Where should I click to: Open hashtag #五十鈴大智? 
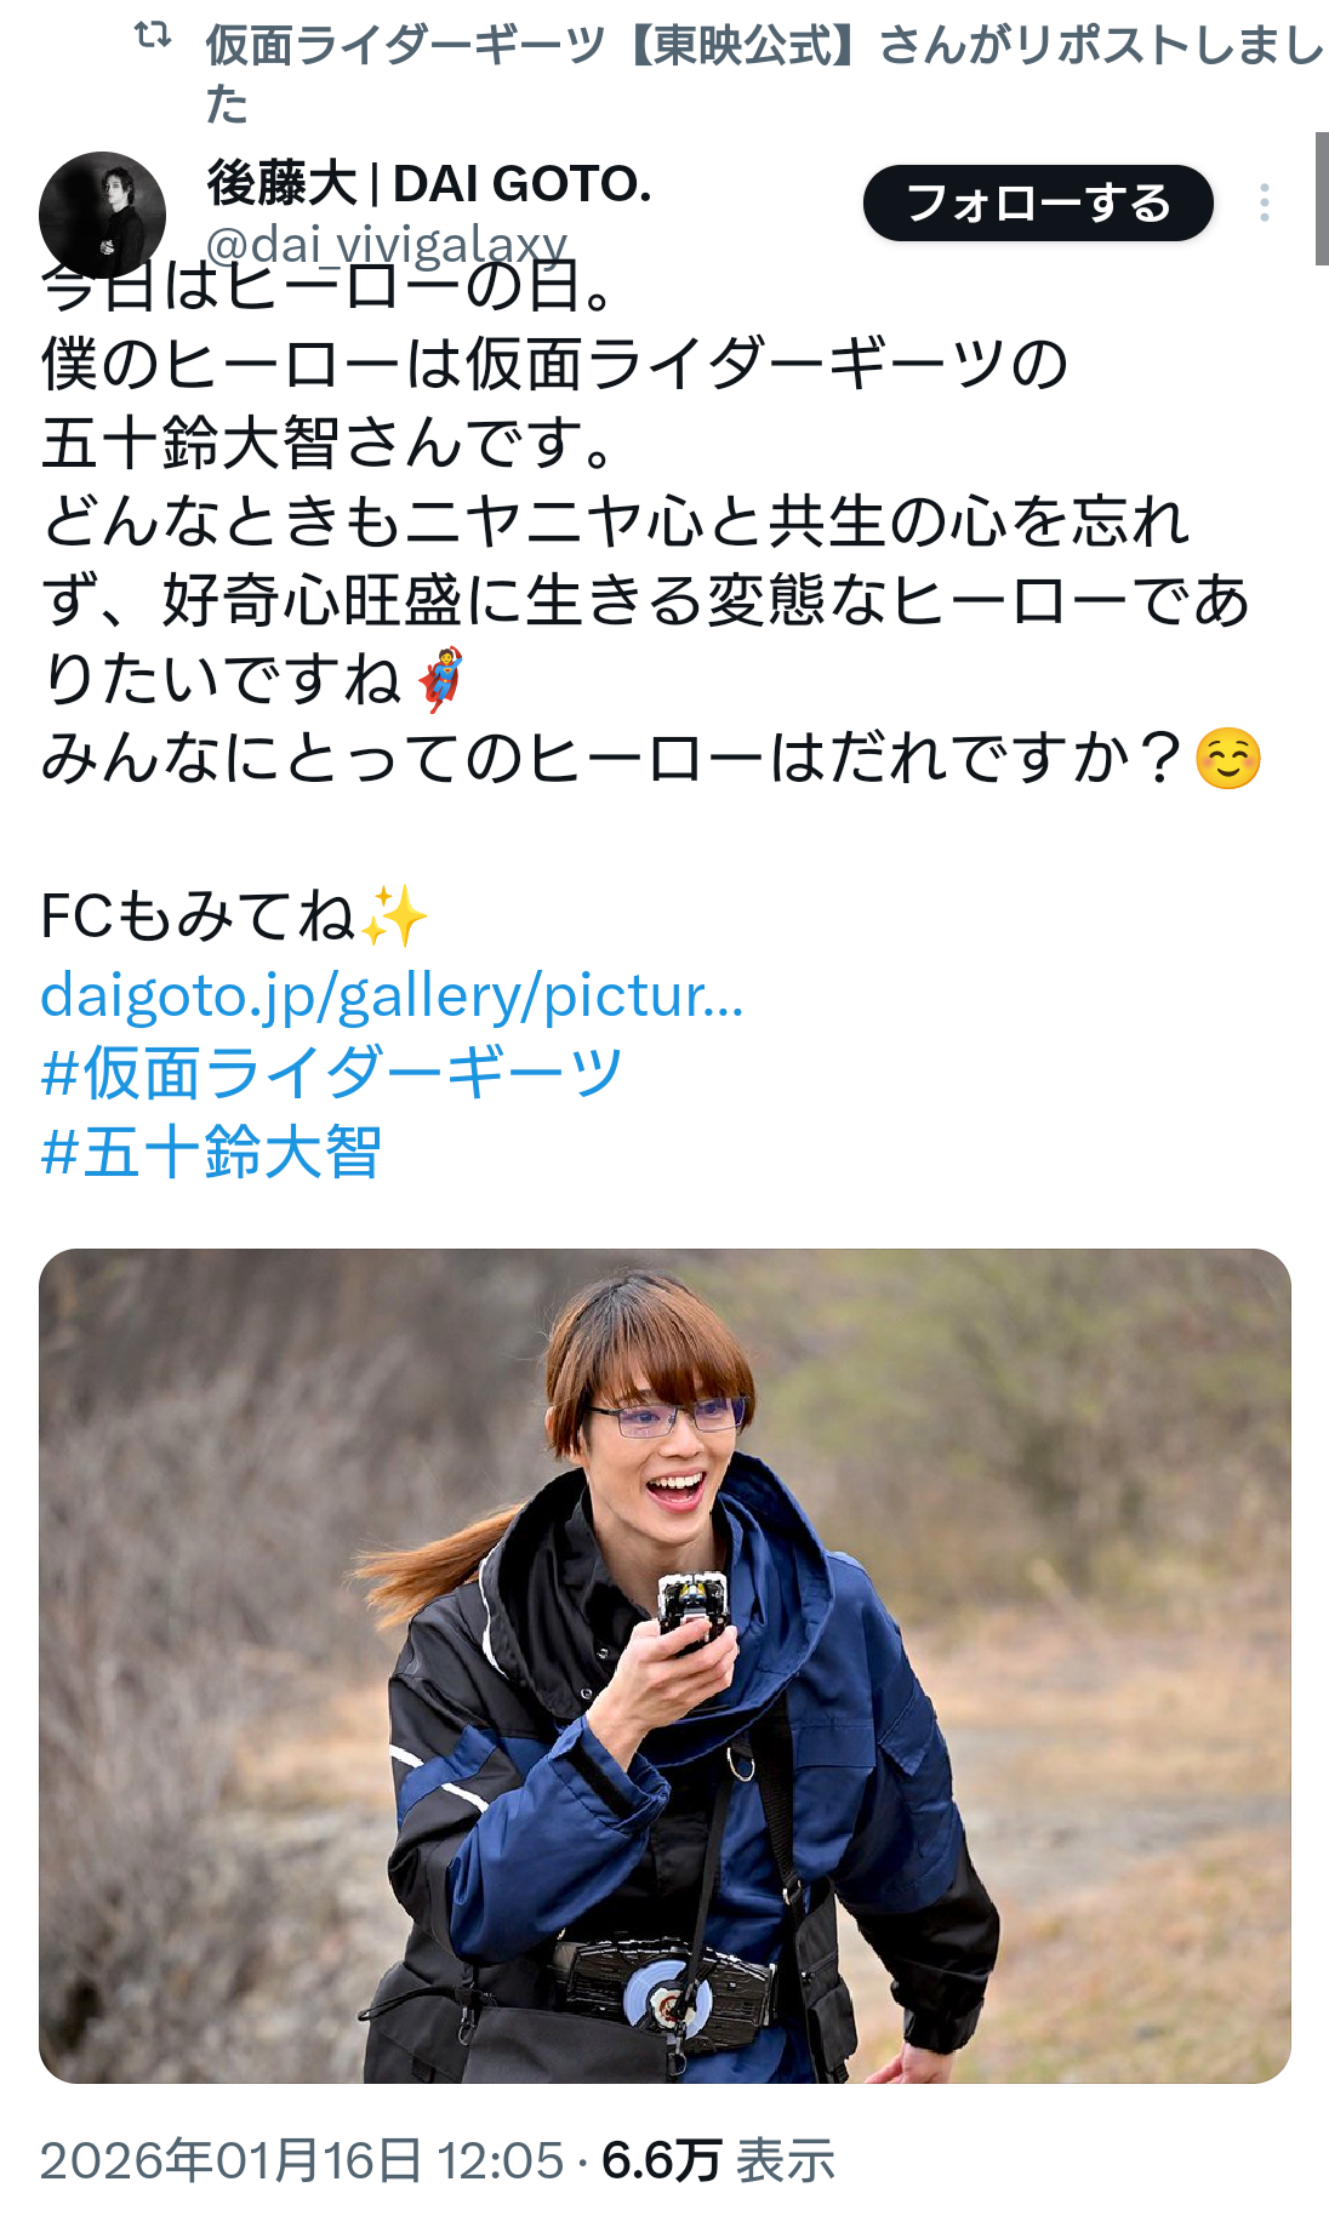coord(210,1151)
